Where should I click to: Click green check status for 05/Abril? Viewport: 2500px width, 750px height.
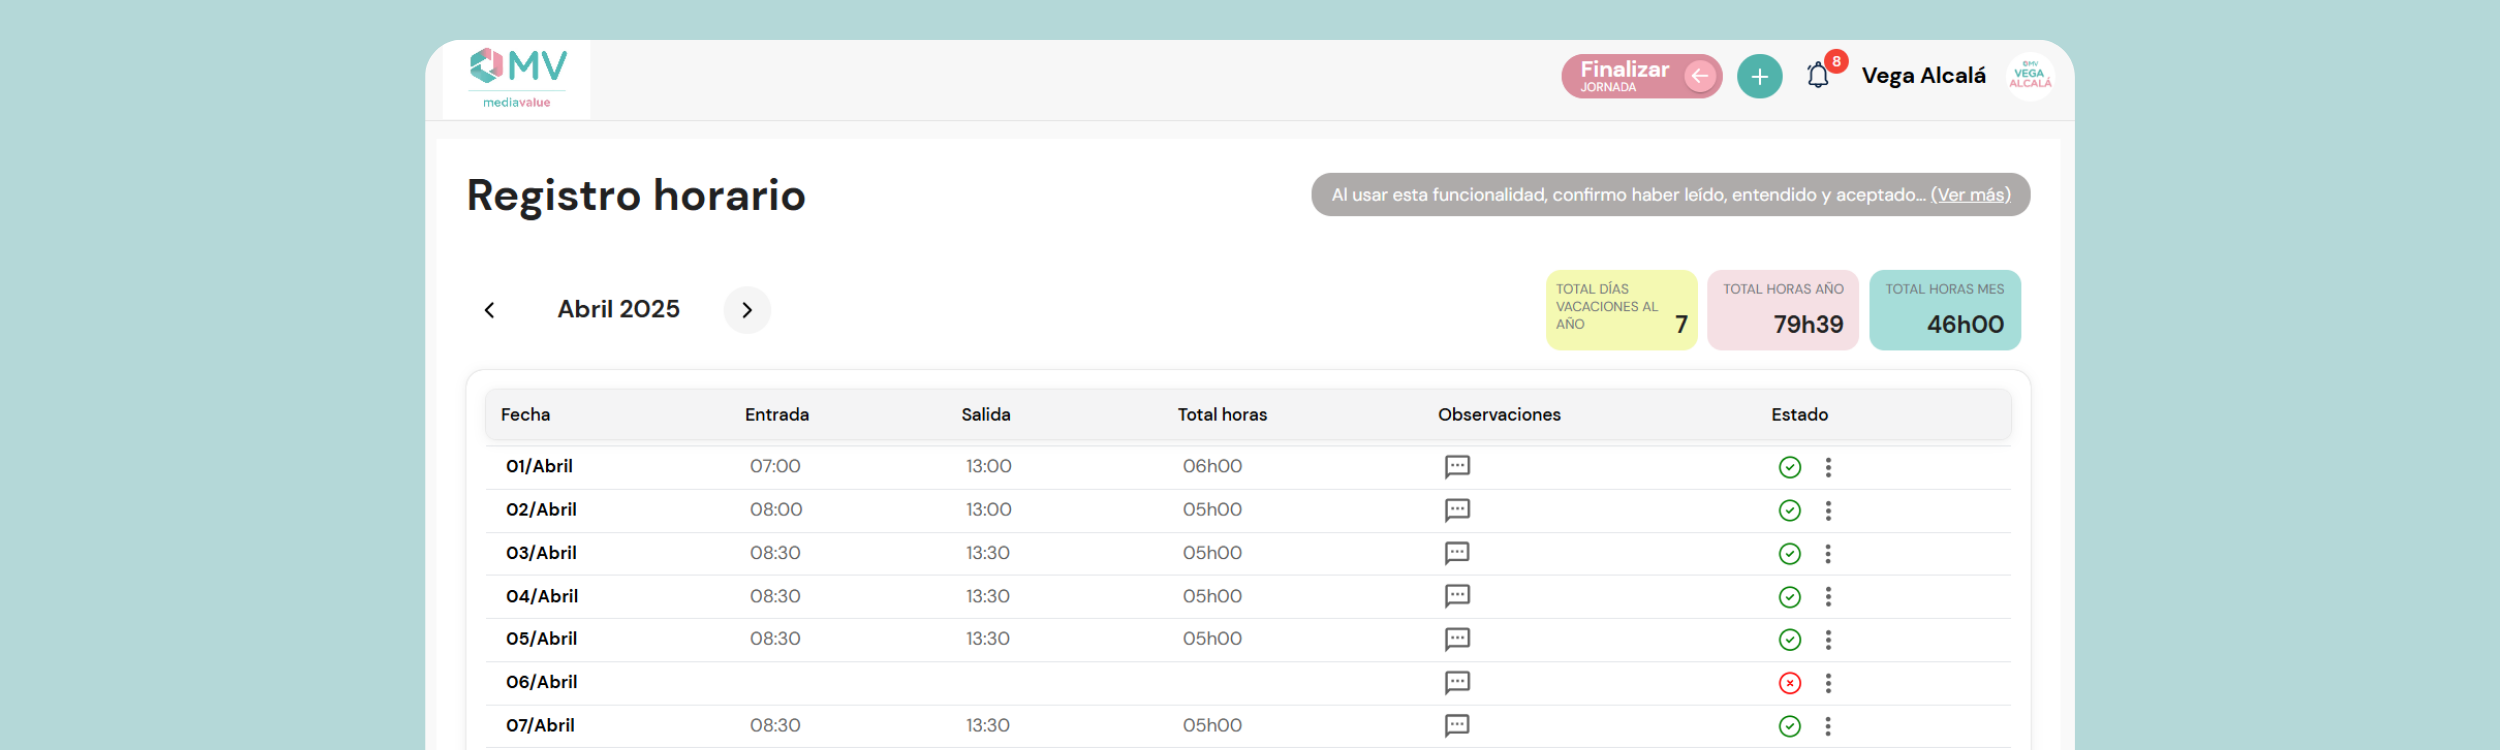point(1790,640)
